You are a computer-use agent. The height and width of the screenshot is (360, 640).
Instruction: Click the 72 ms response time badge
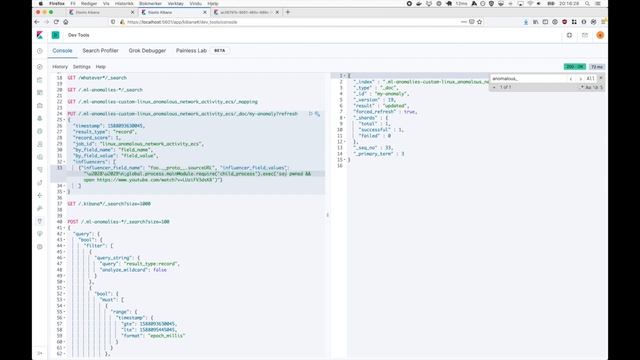coord(597,67)
